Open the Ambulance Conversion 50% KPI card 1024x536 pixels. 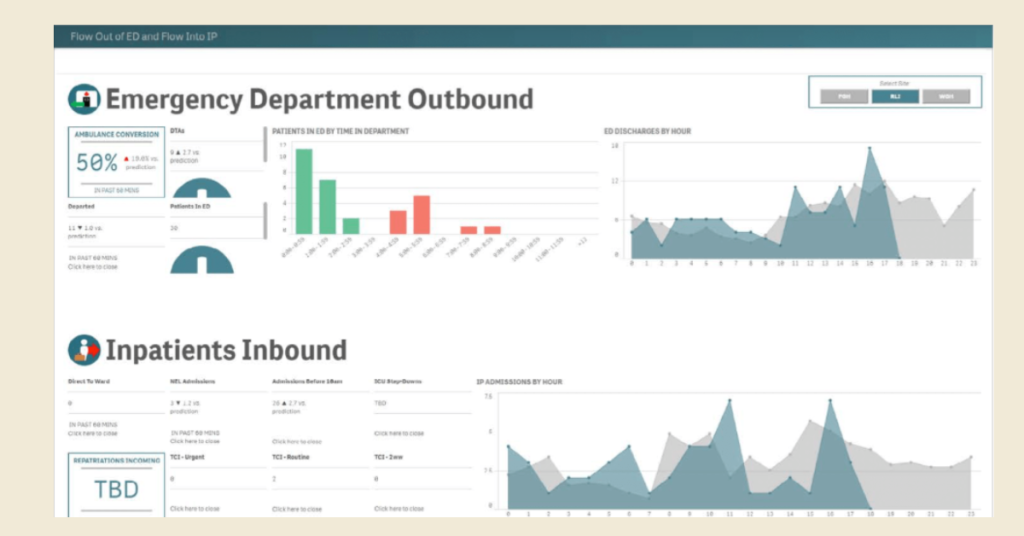point(116,162)
